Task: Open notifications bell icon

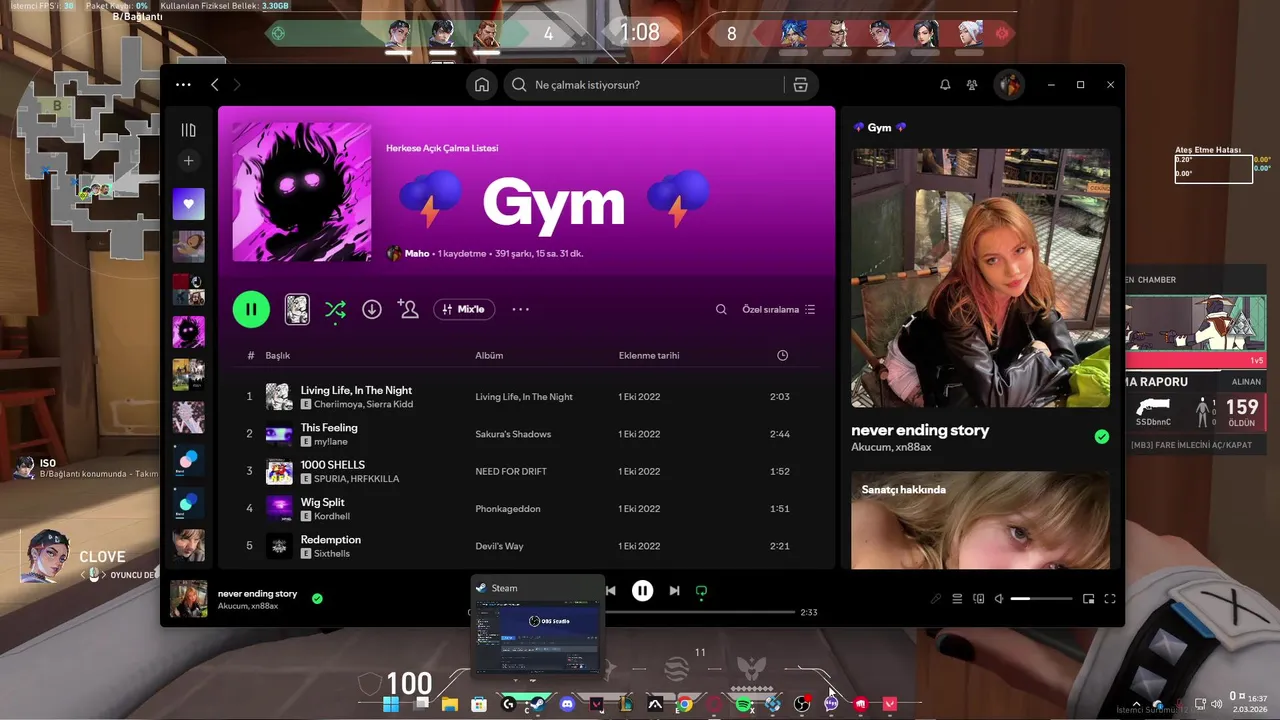Action: point(945,85)
